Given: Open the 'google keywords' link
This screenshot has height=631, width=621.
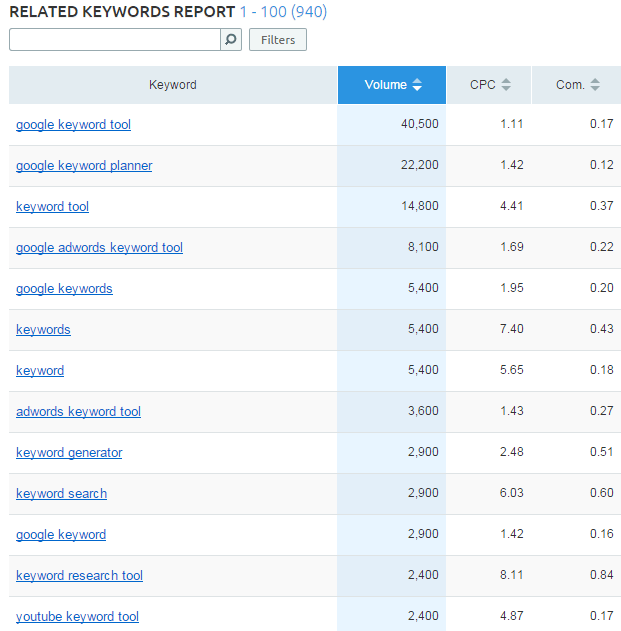Looking at the screenshot, I should tap(64, 289).
